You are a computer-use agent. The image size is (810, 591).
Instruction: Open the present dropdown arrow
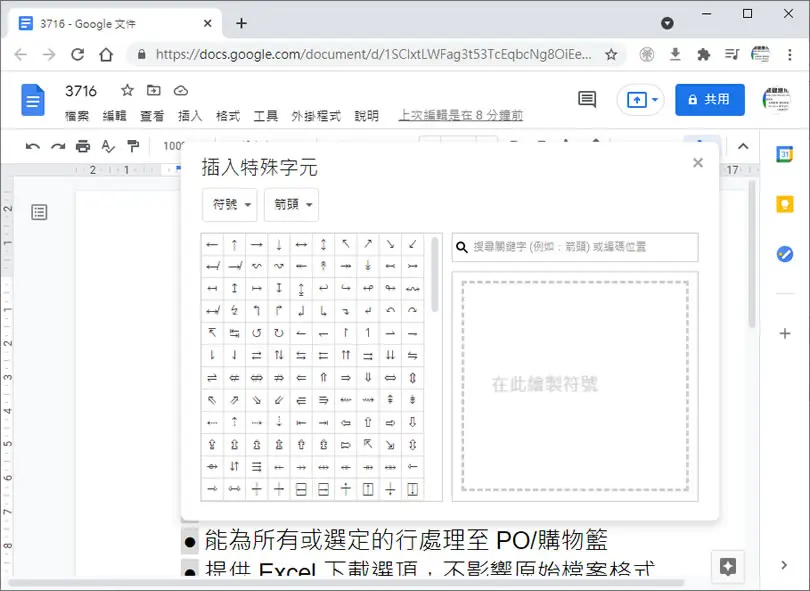(655, 100)
